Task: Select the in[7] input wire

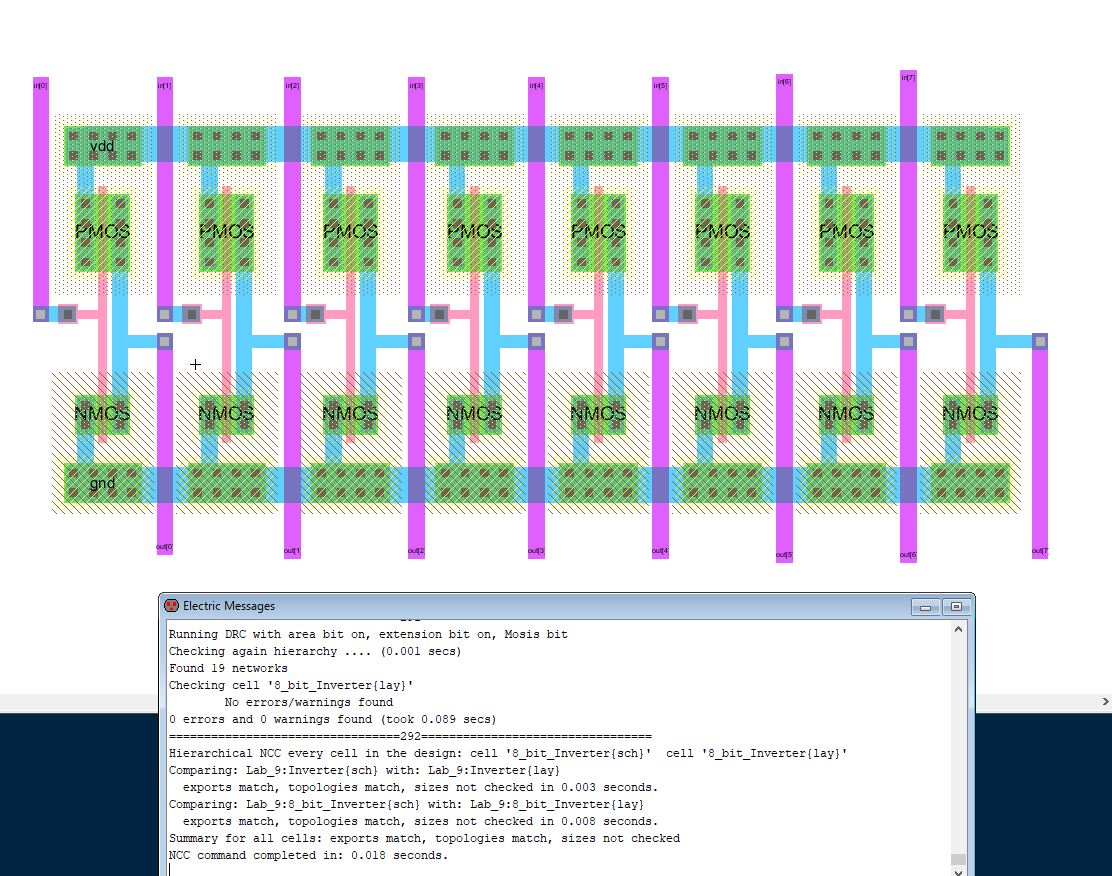Action: coord(908,200)
